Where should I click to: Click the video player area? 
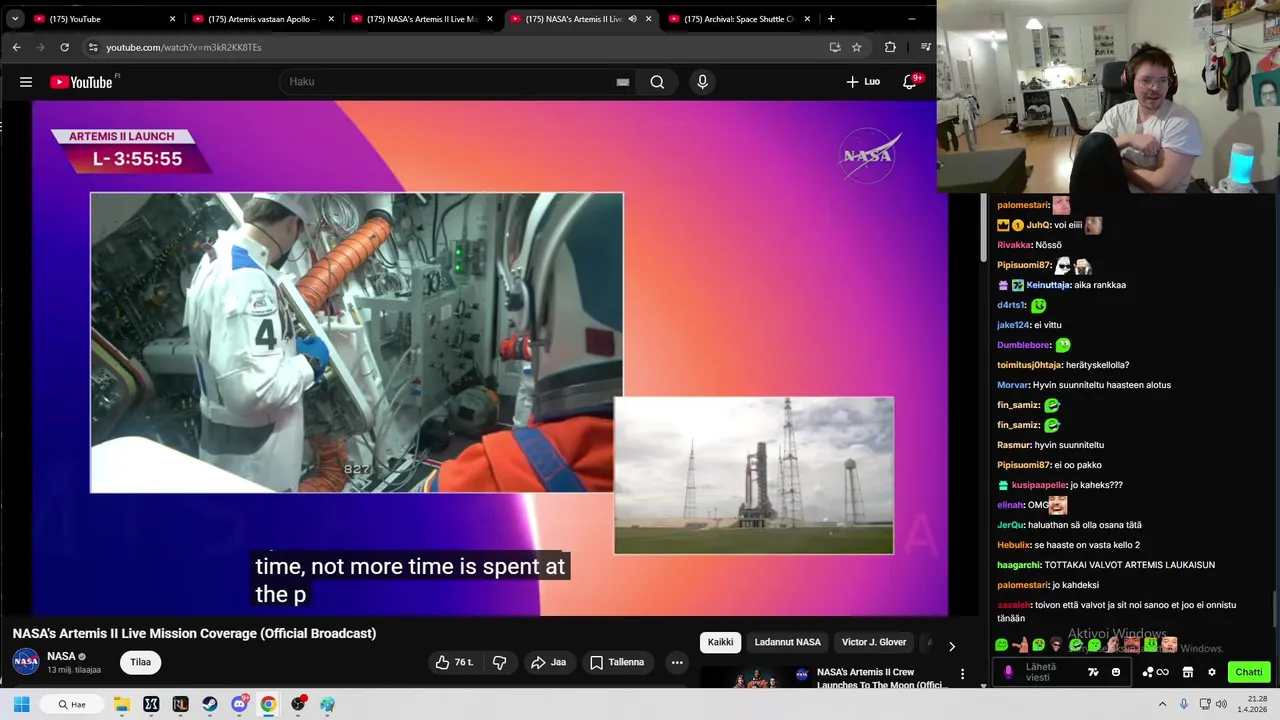pyautogui.click(x=490, y=358)
